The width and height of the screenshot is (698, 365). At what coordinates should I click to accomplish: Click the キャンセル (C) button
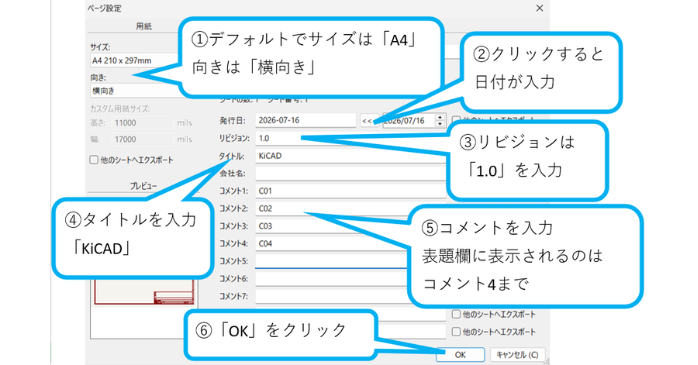coord(517,355)
